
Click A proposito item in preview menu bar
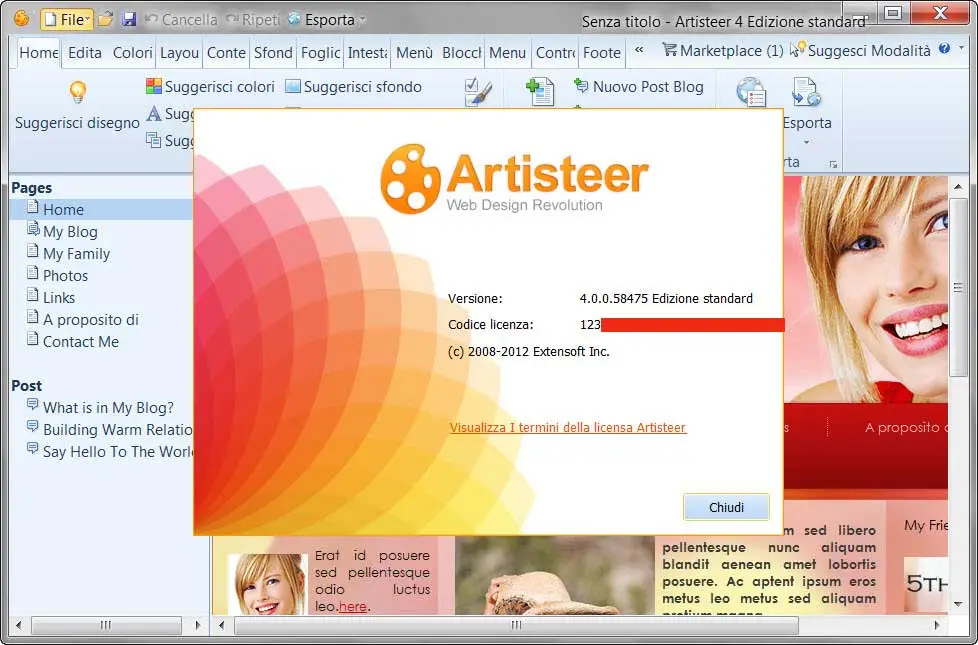(x=906, y=427)
